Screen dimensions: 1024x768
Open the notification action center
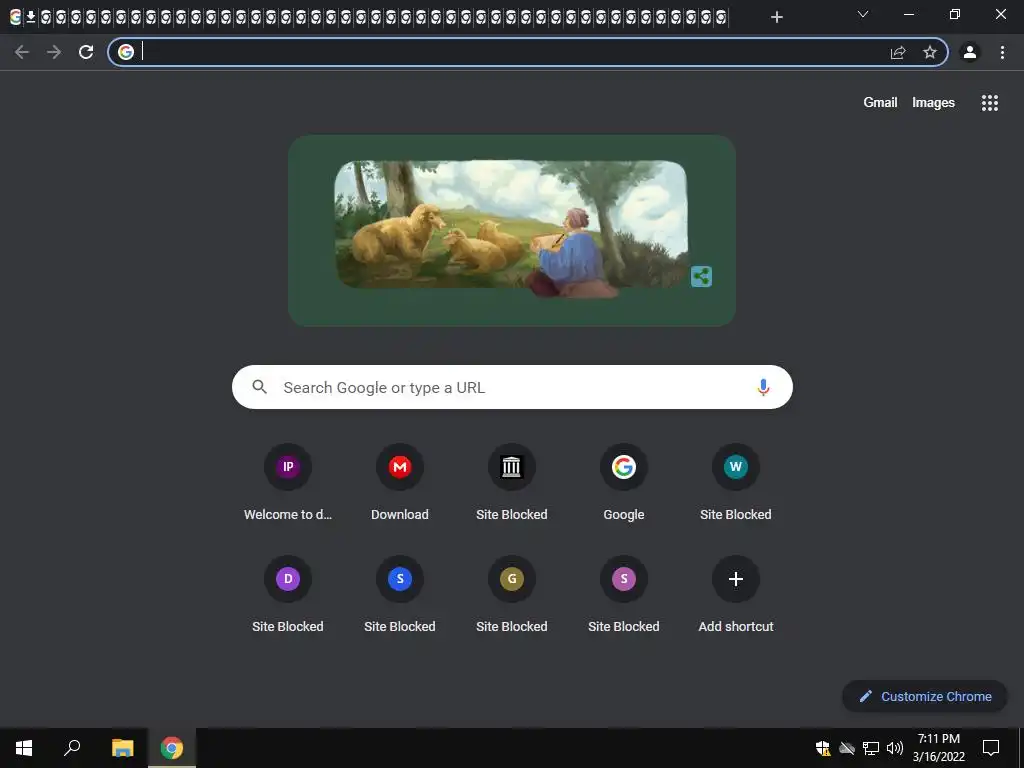tap(991, 748)
